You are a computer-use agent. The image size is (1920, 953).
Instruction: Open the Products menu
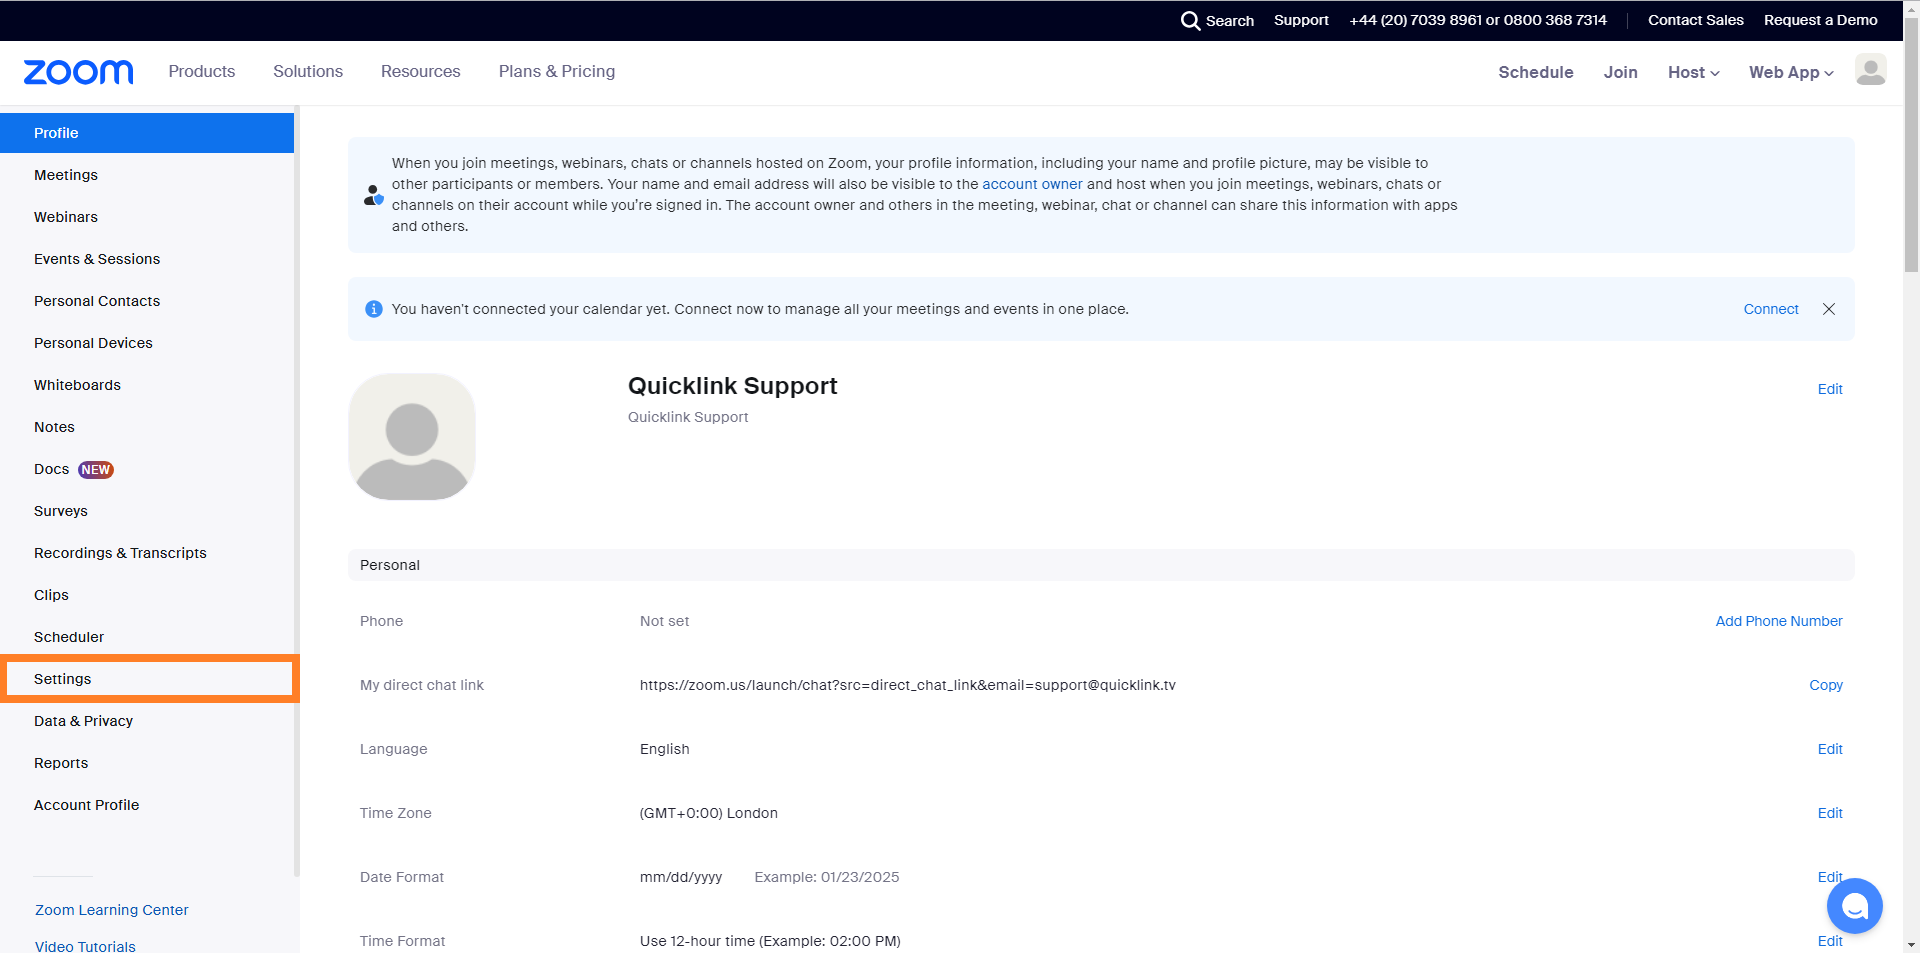(202, 71)
